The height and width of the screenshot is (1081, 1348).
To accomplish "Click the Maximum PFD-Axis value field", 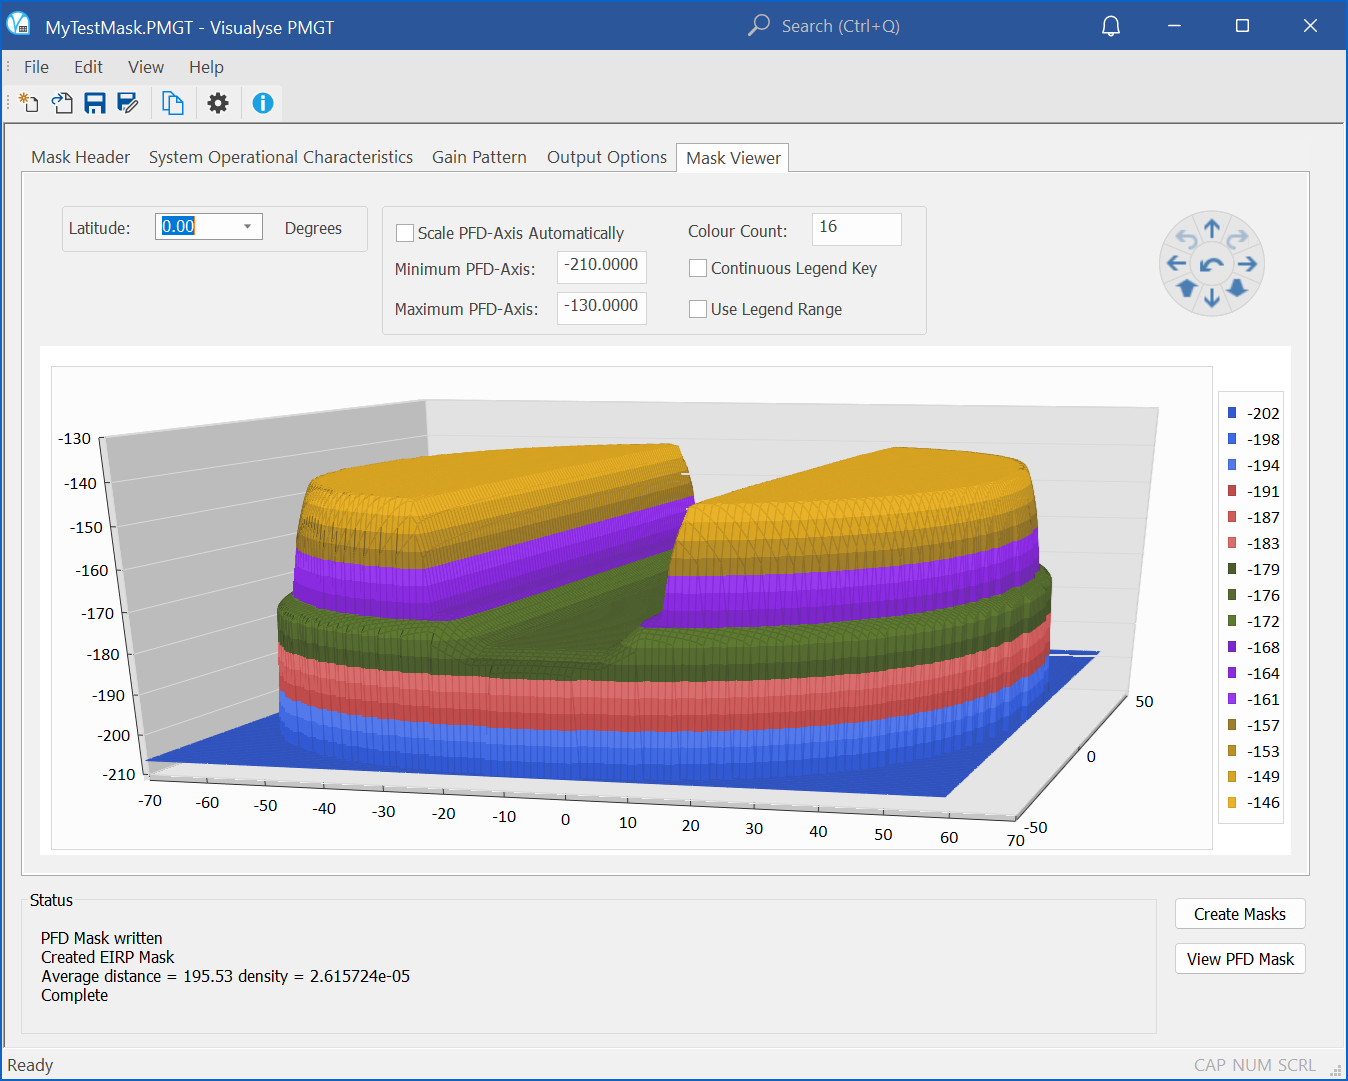I will (602, 308).
